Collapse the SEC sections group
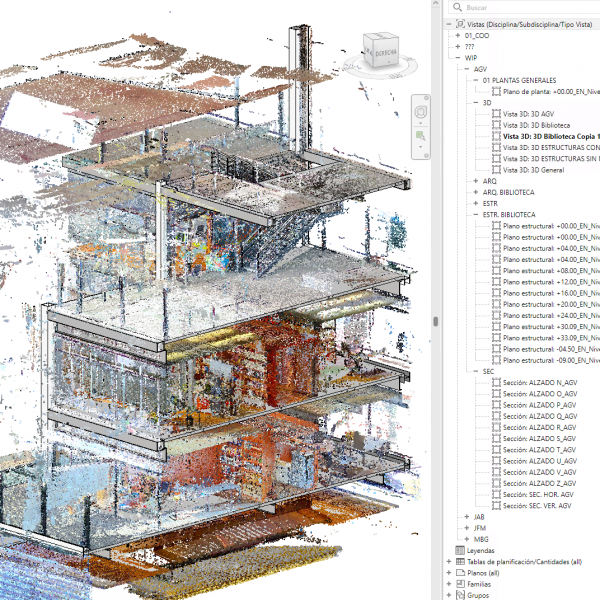 476,371
